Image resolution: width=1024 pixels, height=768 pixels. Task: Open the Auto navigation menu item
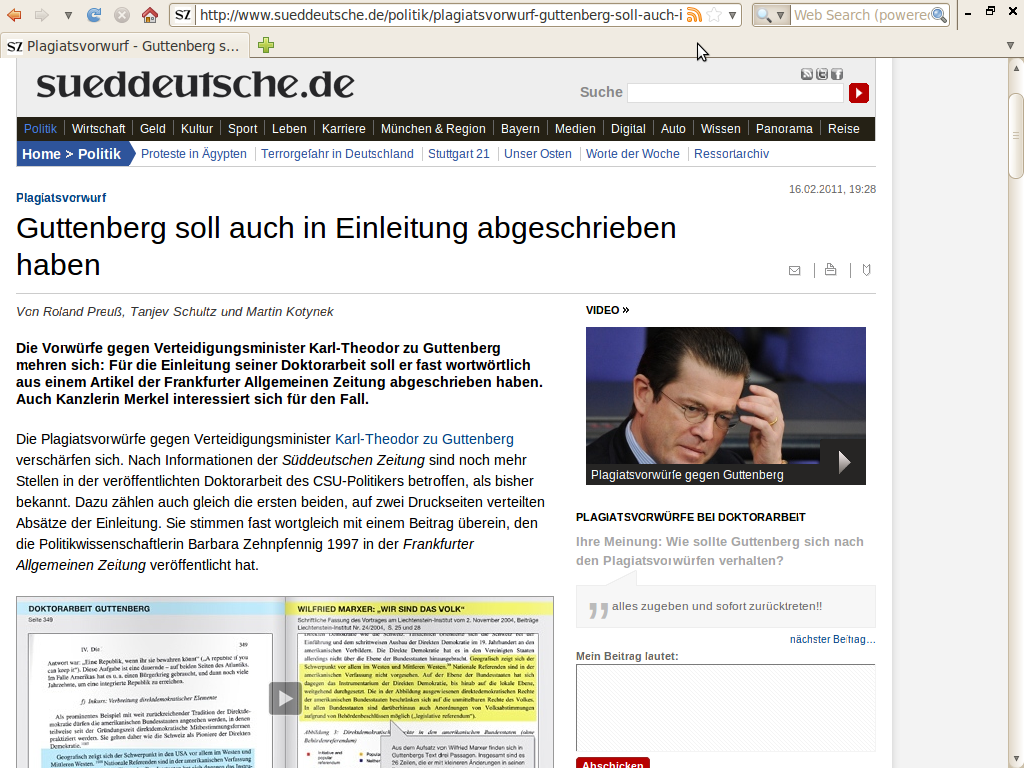(x=673, y=129)
